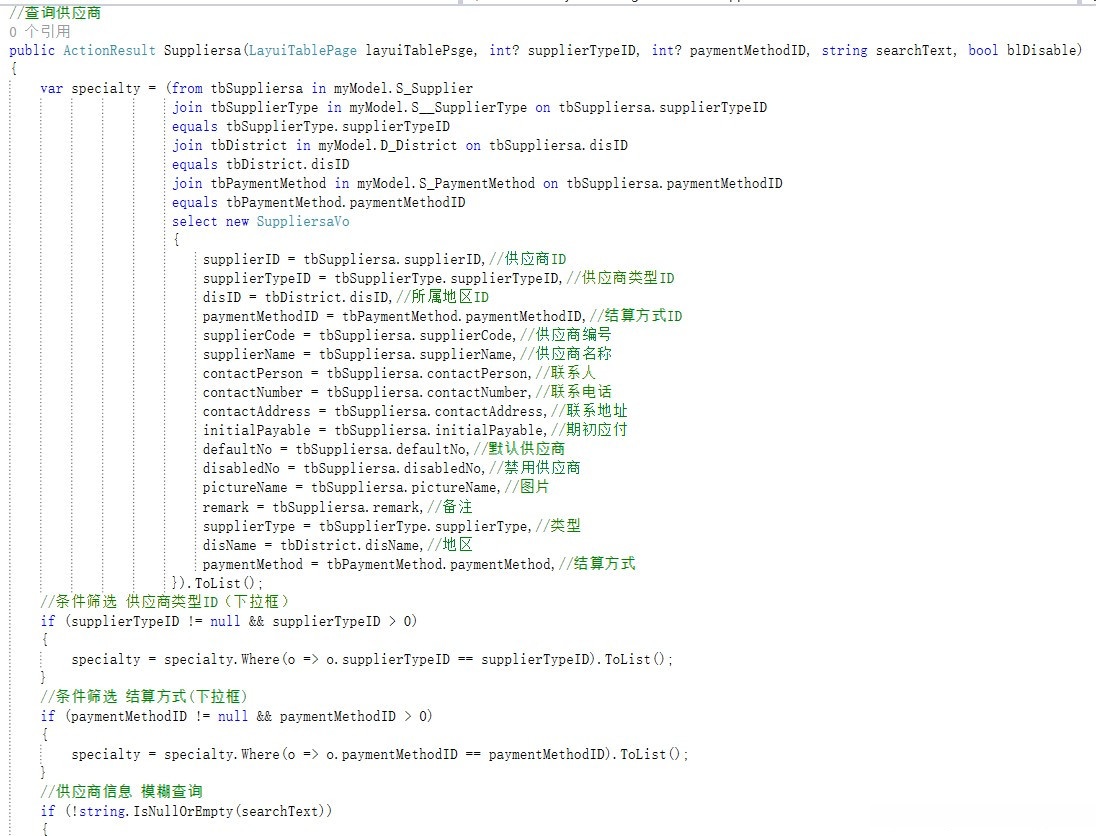Image resolution: width=1096 pixels, height=836 pixels.
Task: Click the comment "//禁用供应商"
Action: pos(535,468)
